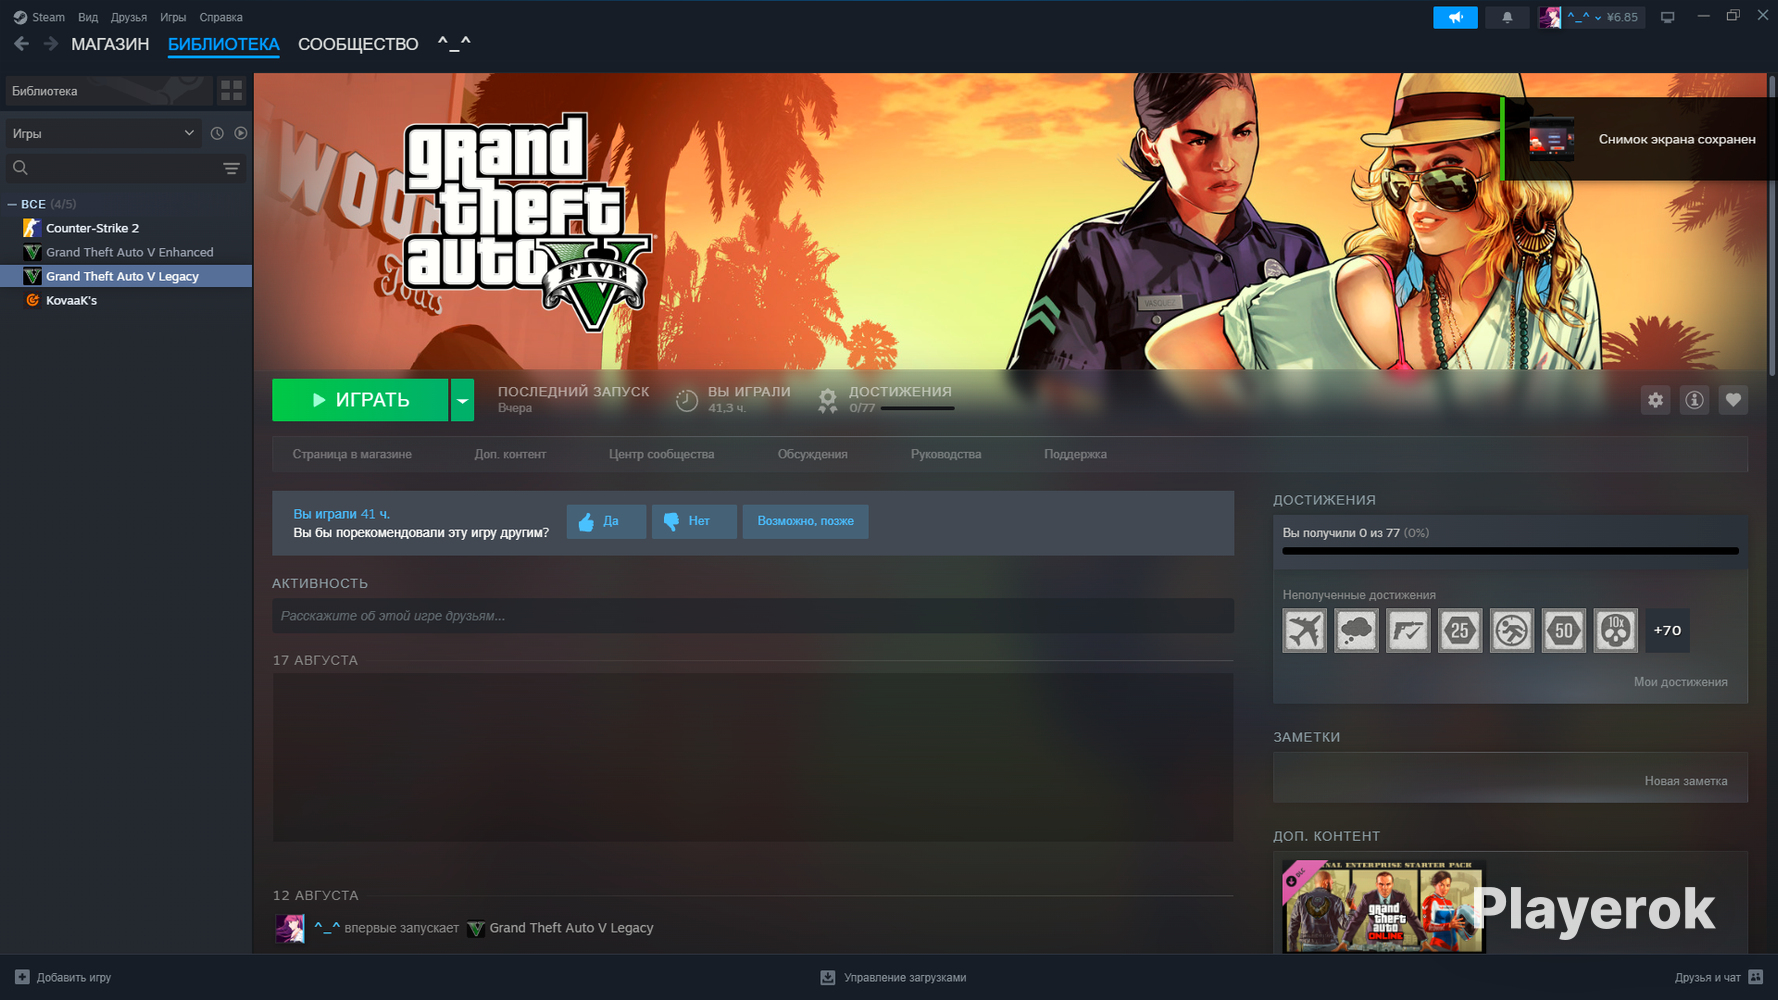The width and height of the screenshot is (1778, 1000).
Task: Start the game with ИГРАТЬ button
Action: tap(360, 400)
